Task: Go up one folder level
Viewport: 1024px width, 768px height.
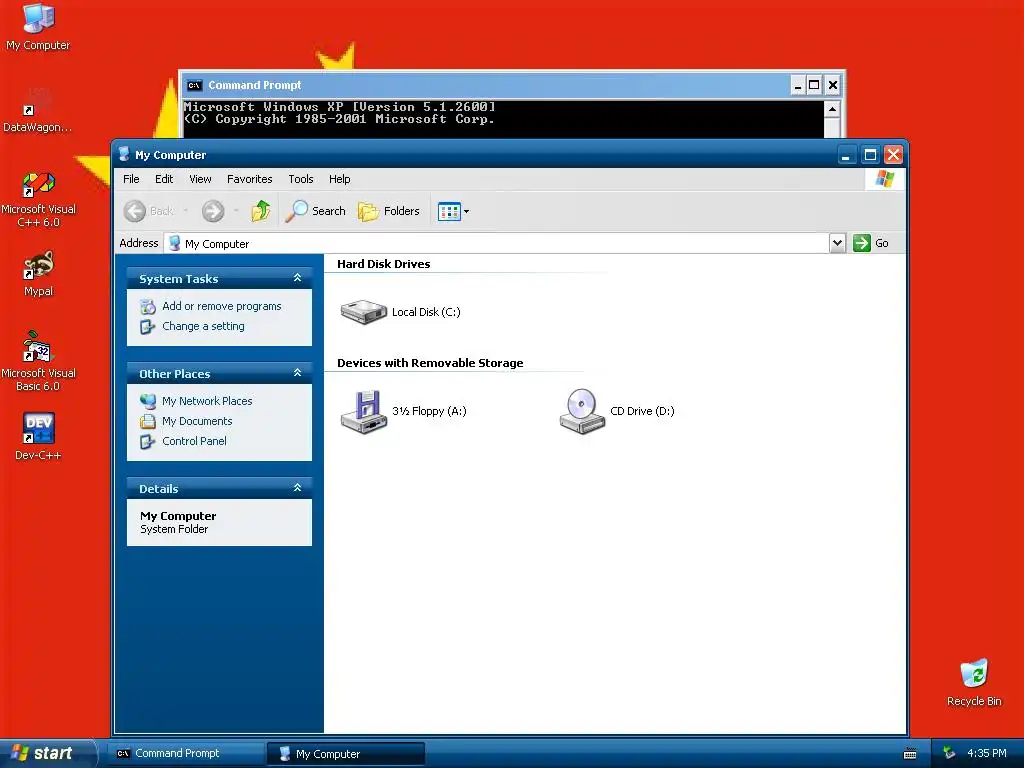Action: pos(261,211)
